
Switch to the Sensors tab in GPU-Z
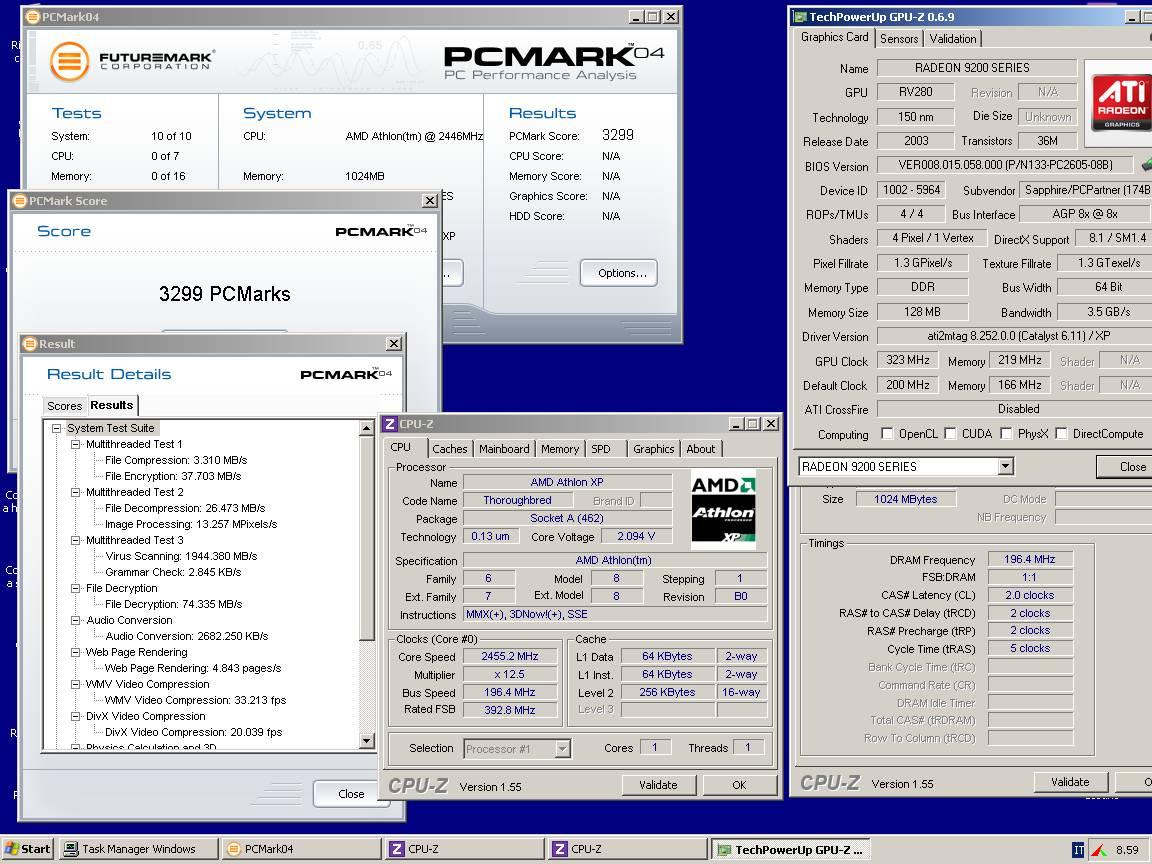coord(899,39)
